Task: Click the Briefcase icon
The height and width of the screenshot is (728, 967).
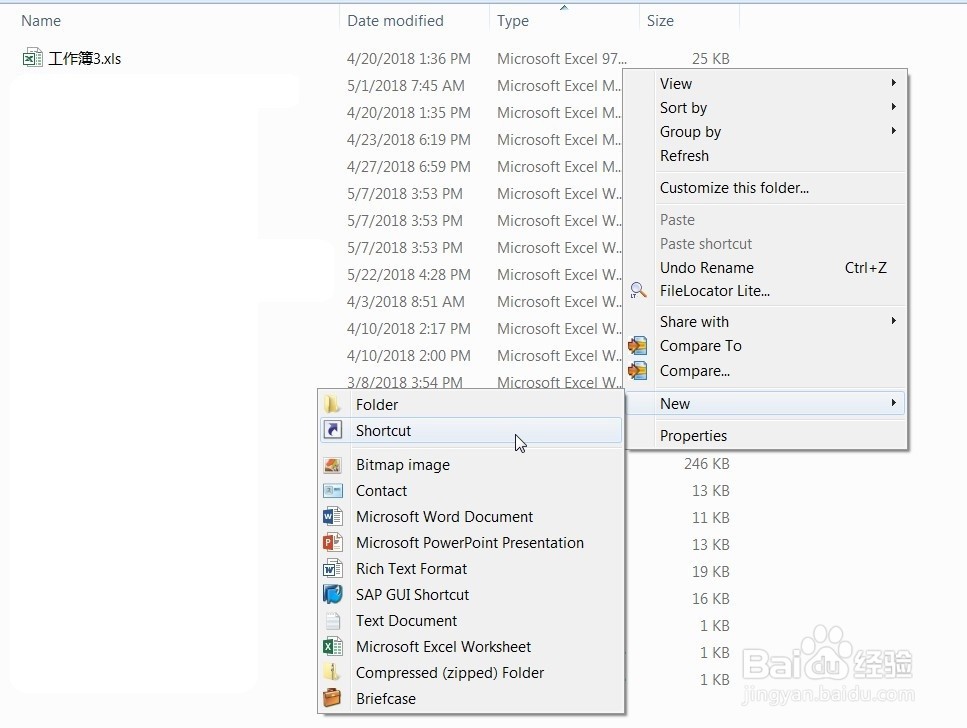Action: pyautogui.click(x=332, y=698)
